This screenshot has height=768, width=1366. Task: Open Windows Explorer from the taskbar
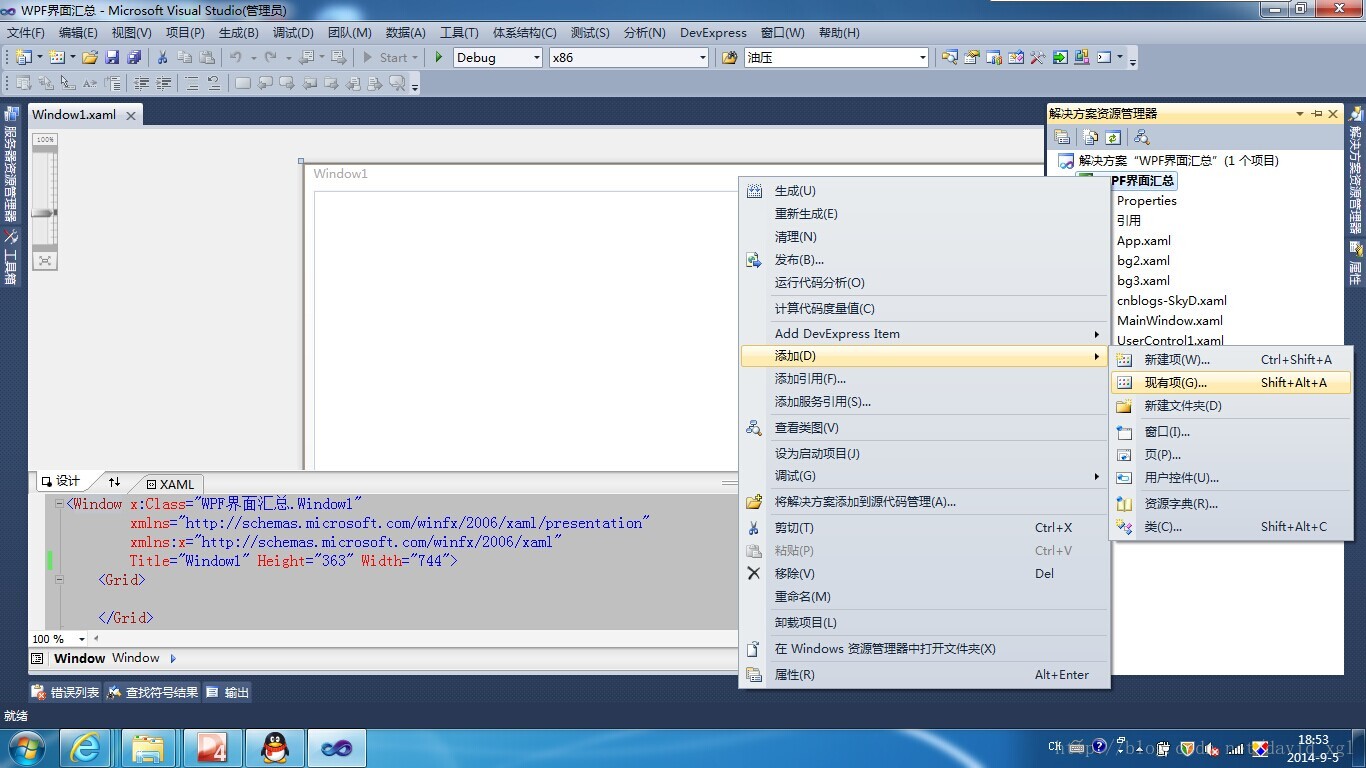pos(148,747)
